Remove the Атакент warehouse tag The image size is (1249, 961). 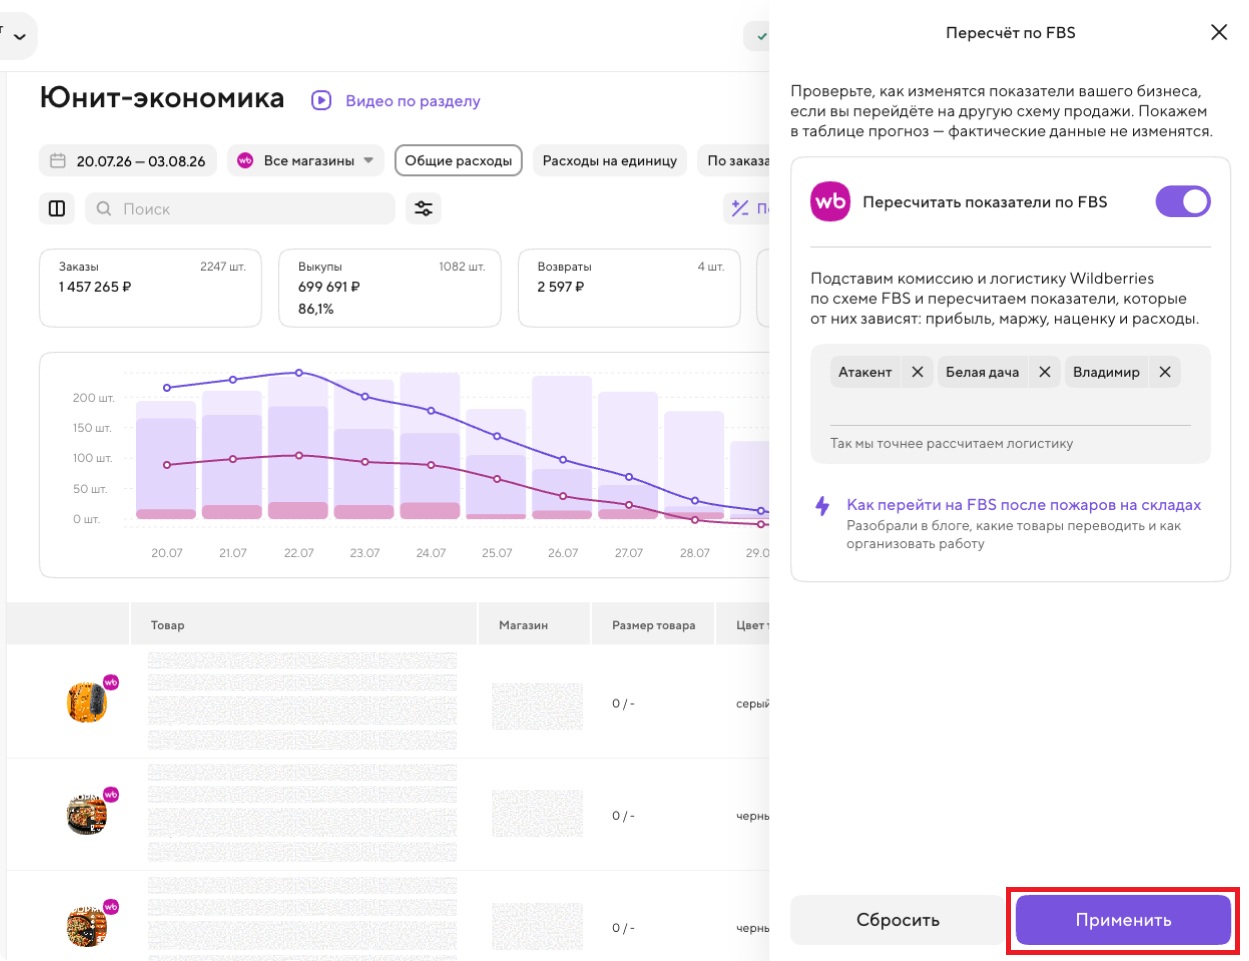tap(917, 372)
